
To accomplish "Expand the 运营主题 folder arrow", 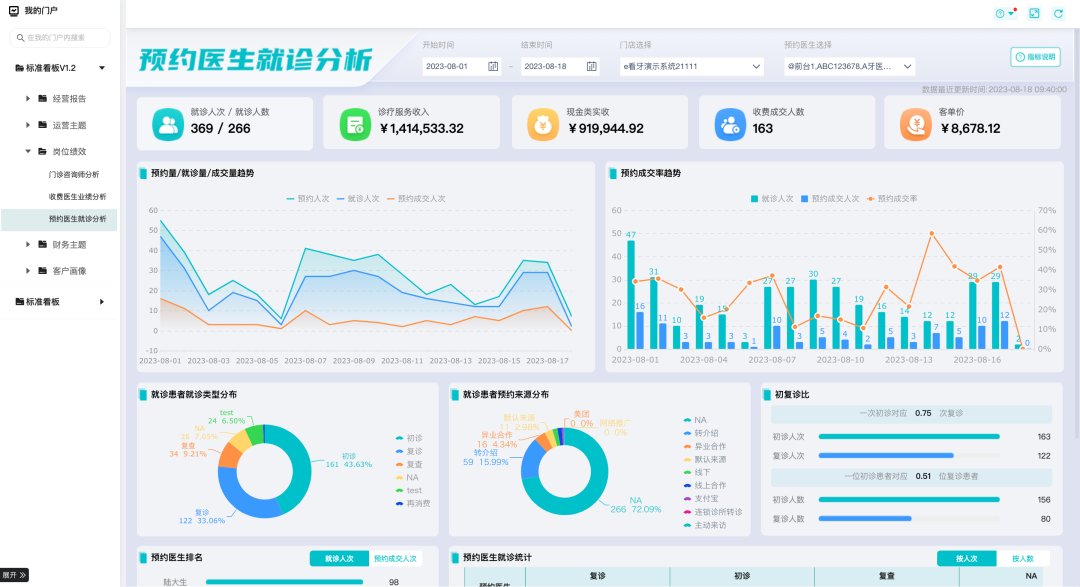I will pyautogui.click(x=28, y=125).
